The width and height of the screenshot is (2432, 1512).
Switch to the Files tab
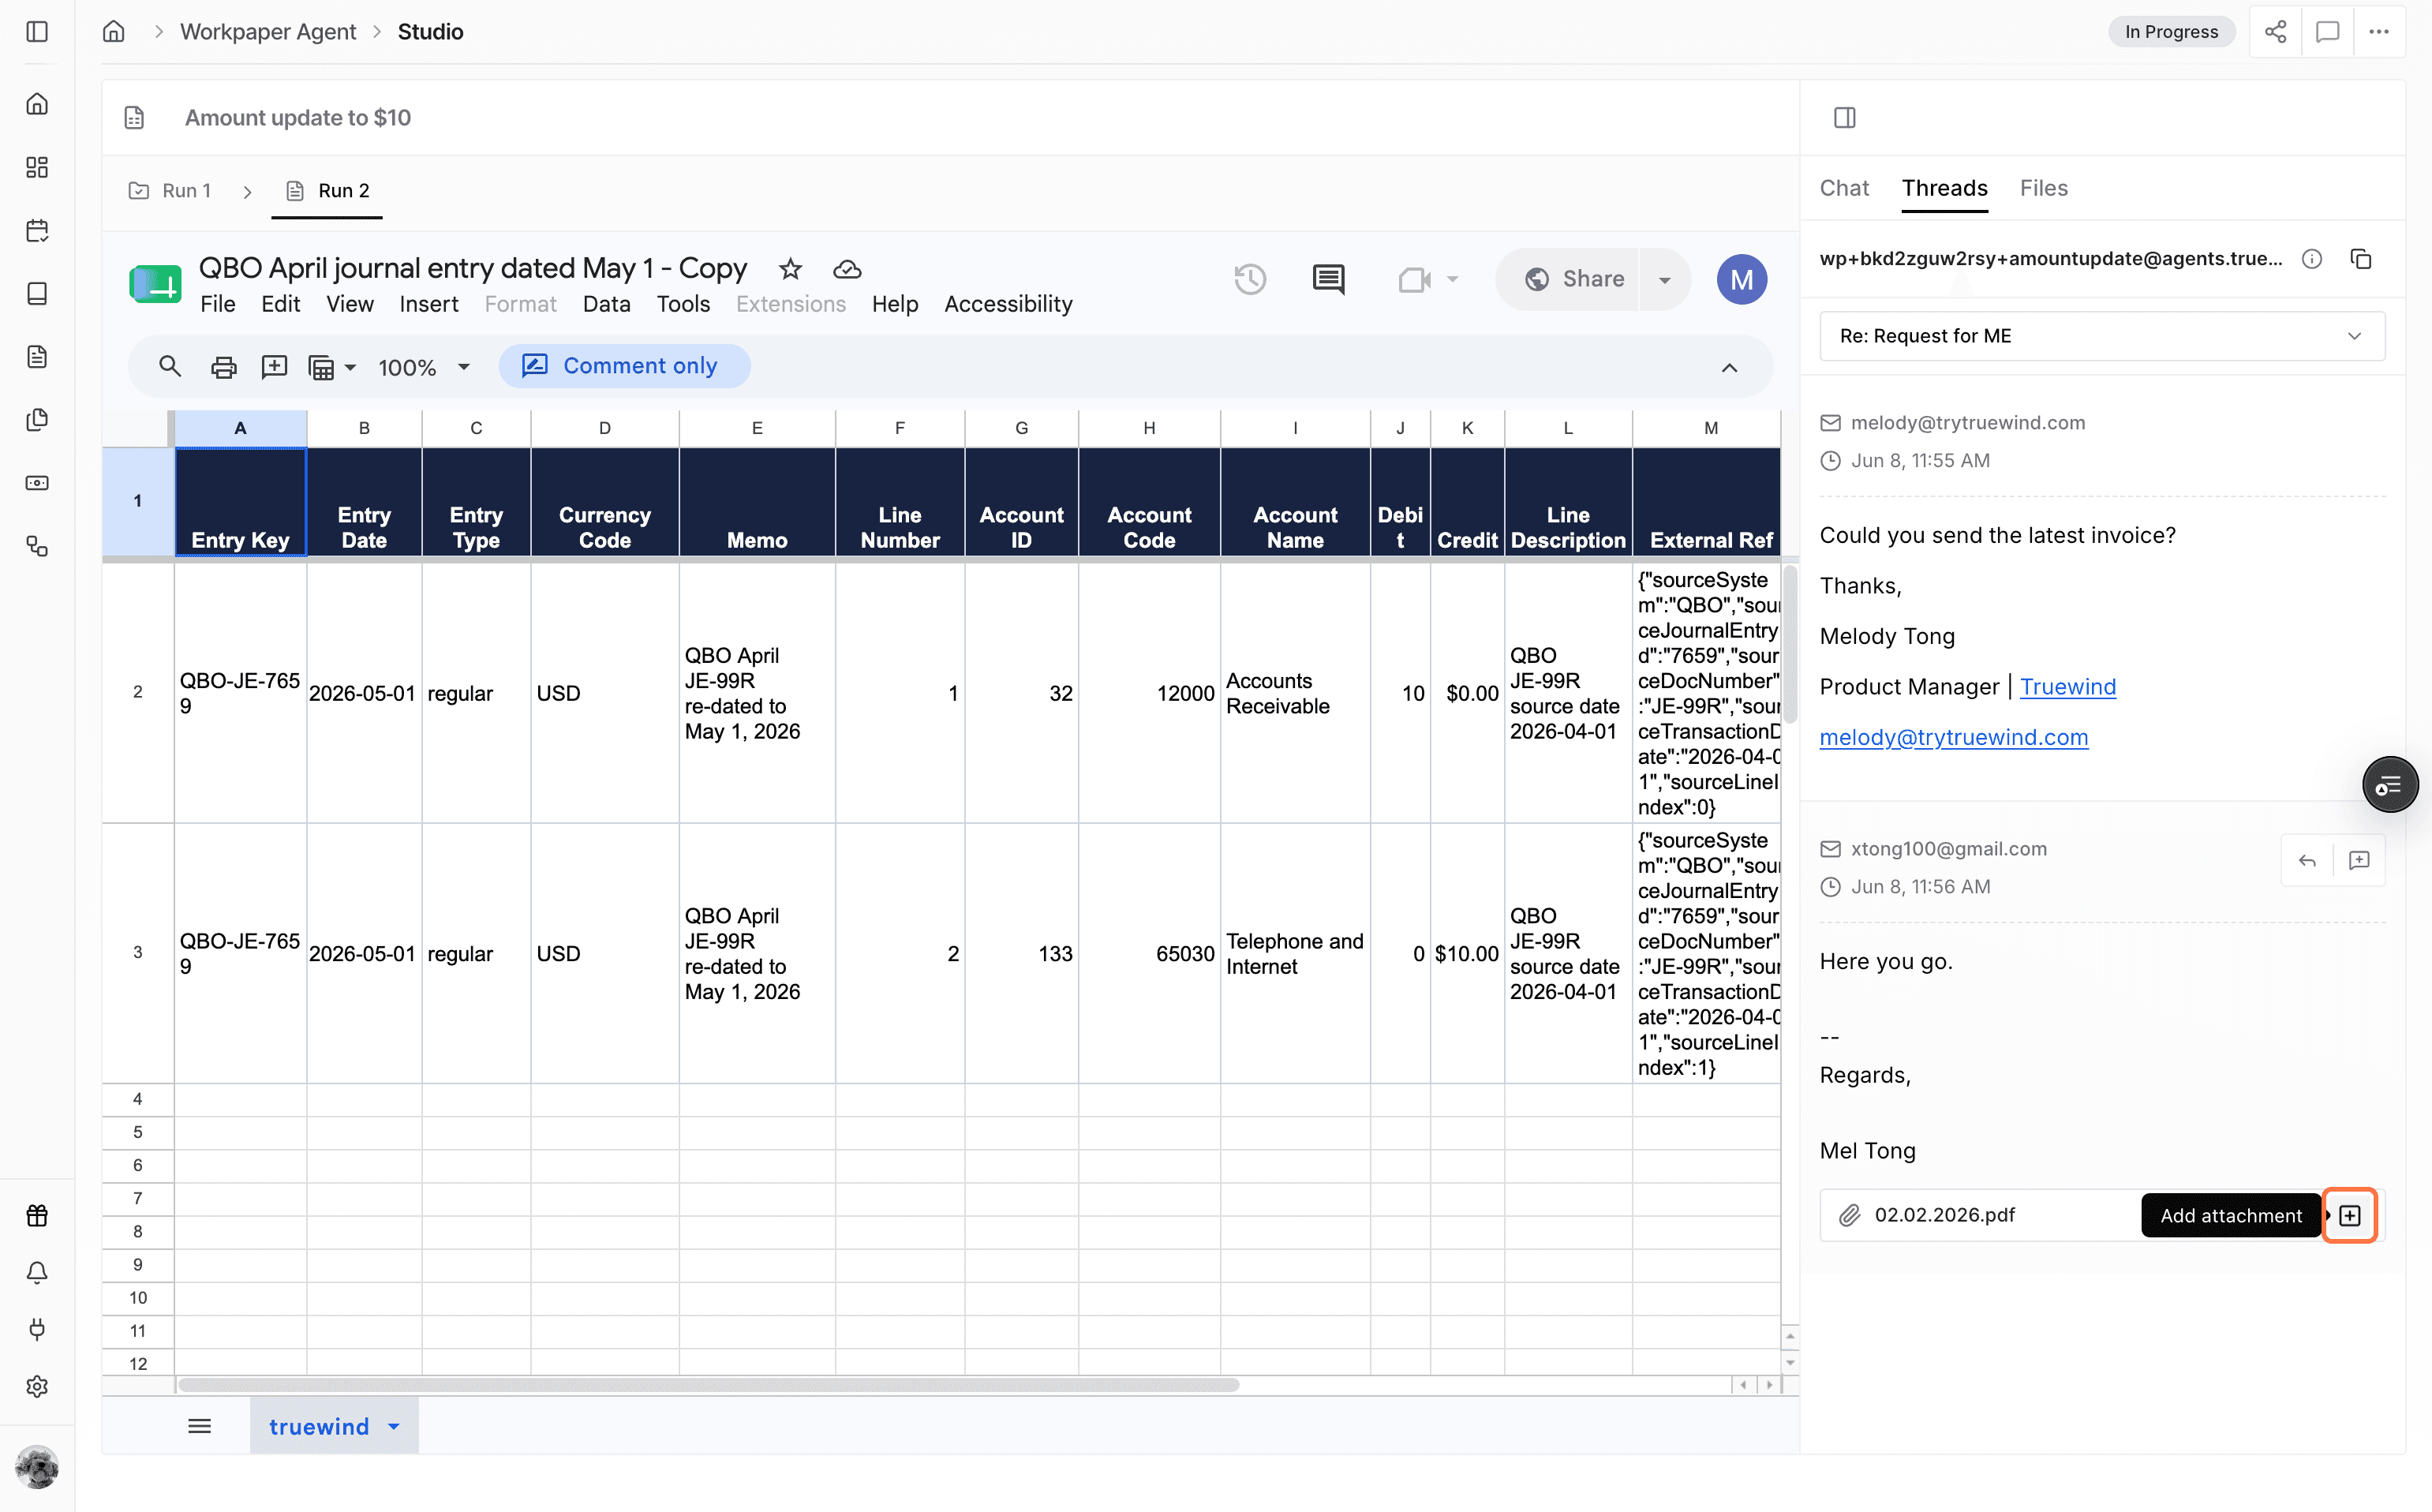(2043, 188)
